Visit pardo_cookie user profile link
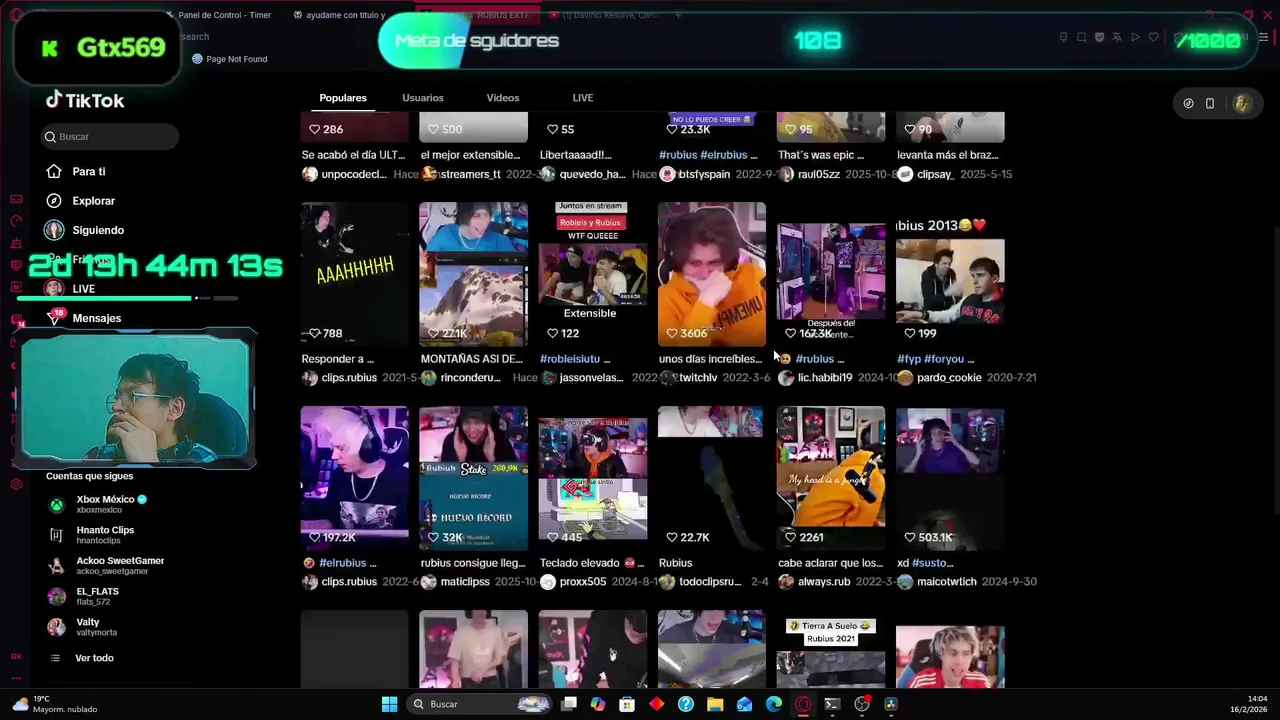 coord(949,378)
